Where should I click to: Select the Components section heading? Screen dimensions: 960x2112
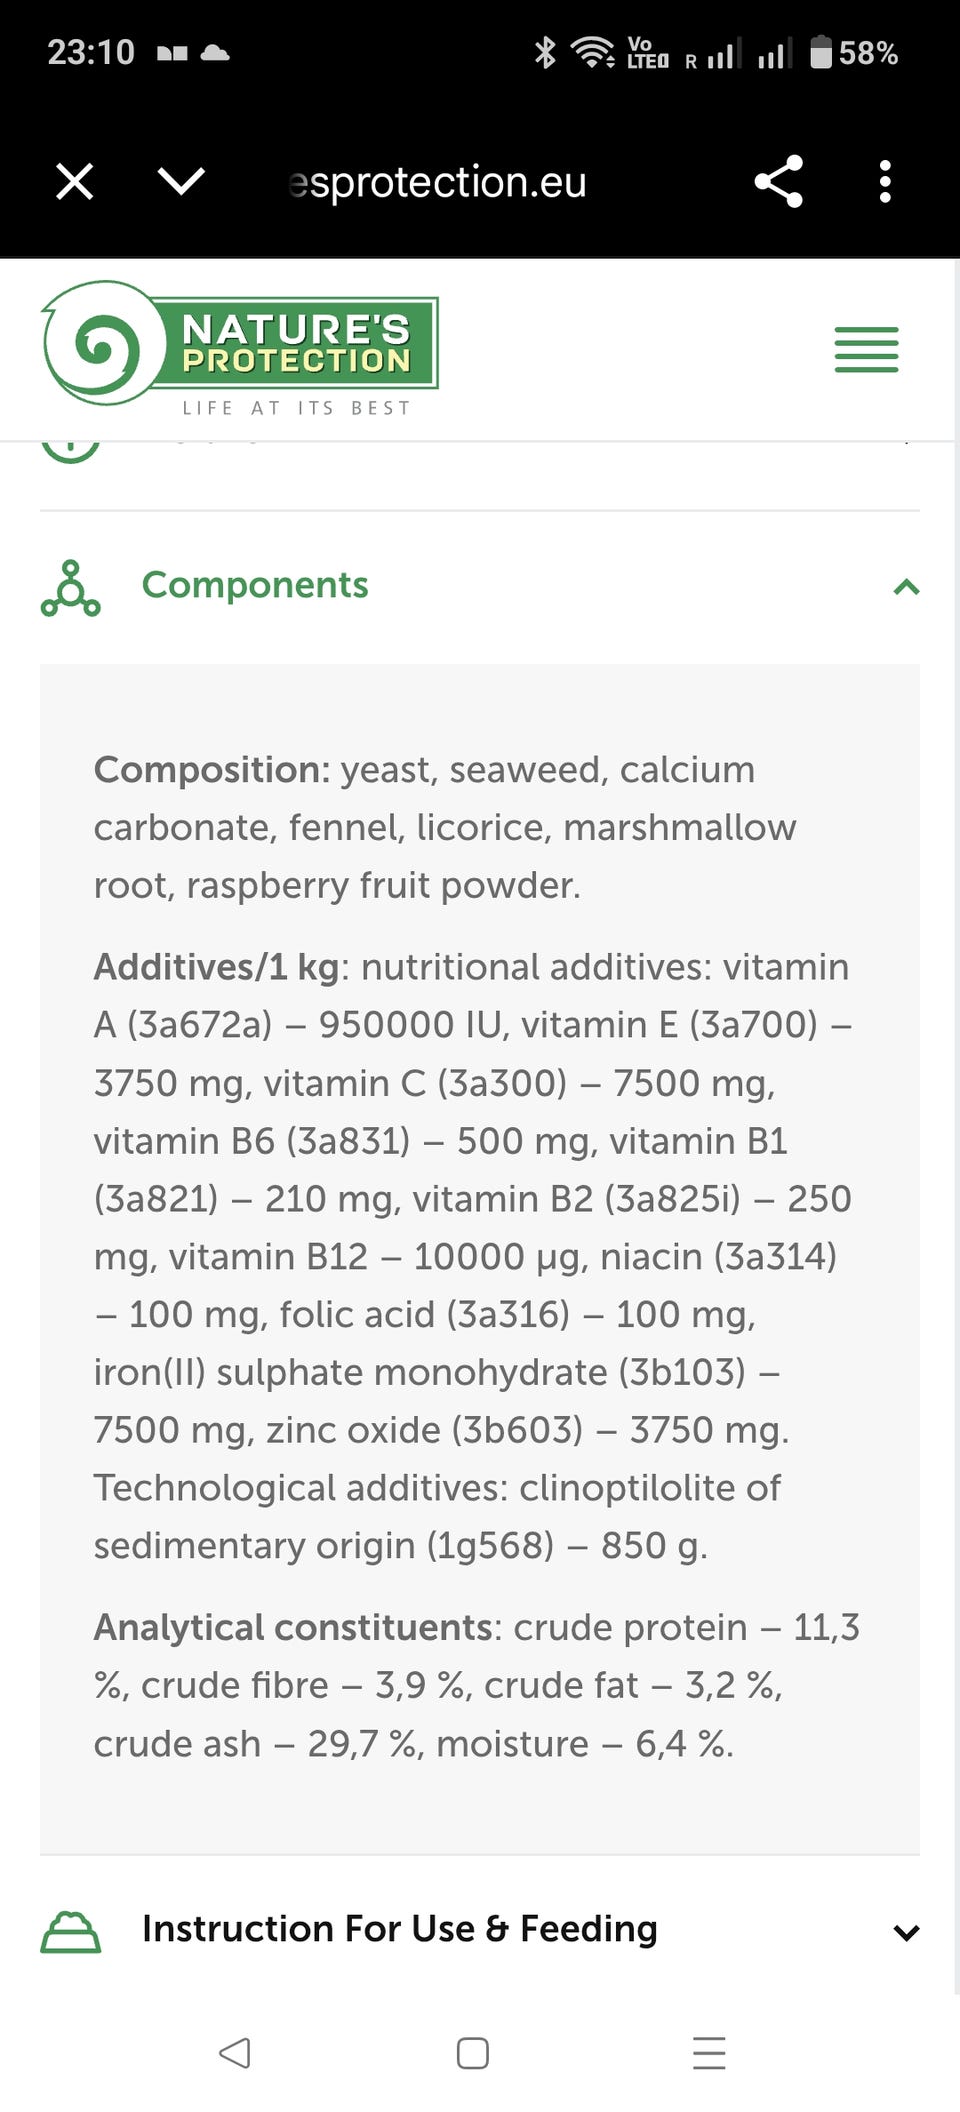tap(255, 585)
